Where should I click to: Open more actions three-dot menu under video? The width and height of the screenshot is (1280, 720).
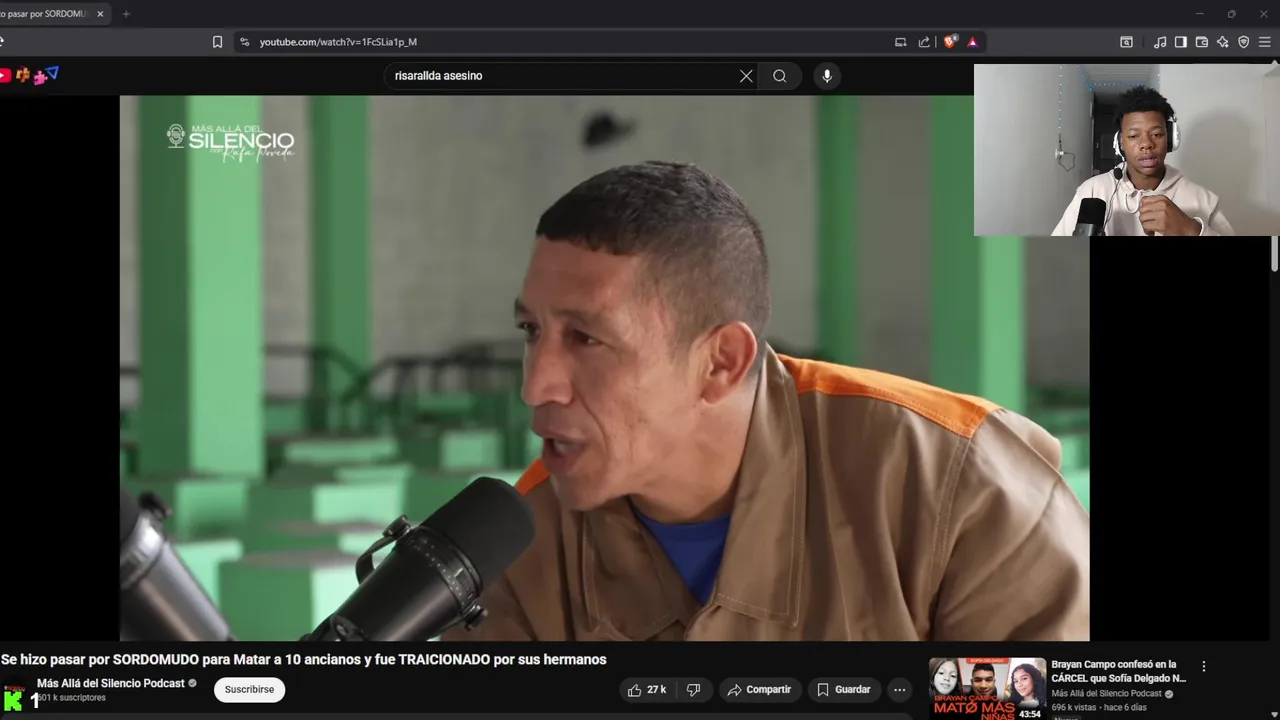click(900, 690)
